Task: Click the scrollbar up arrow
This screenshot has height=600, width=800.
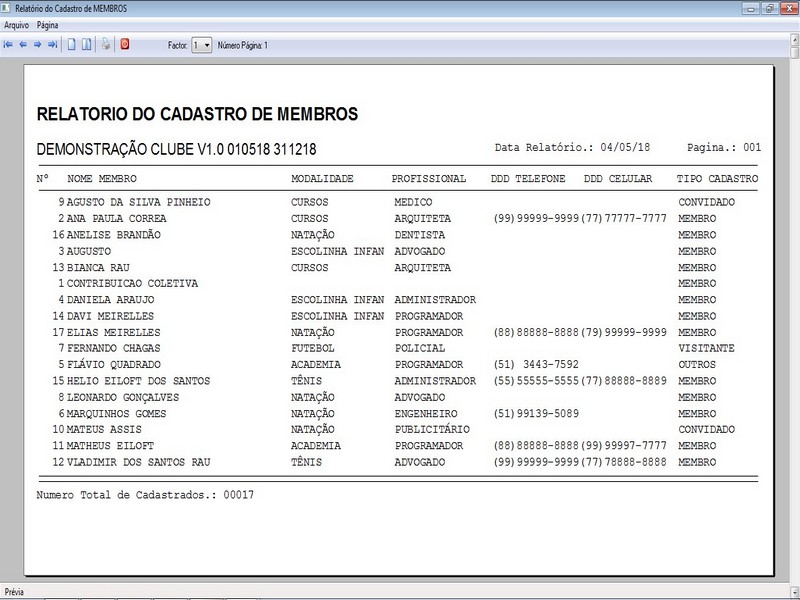Action: coord(795,39)
